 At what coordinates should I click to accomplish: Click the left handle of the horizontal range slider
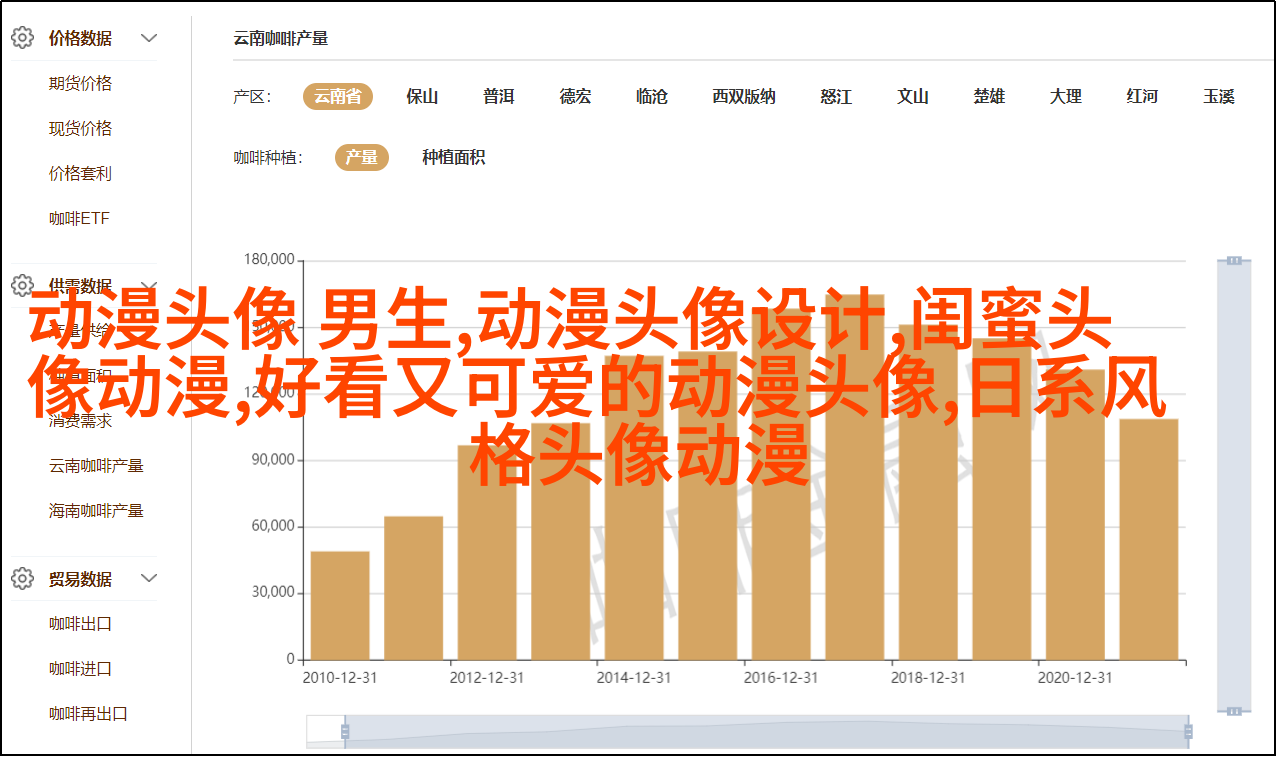click(345, 732)
